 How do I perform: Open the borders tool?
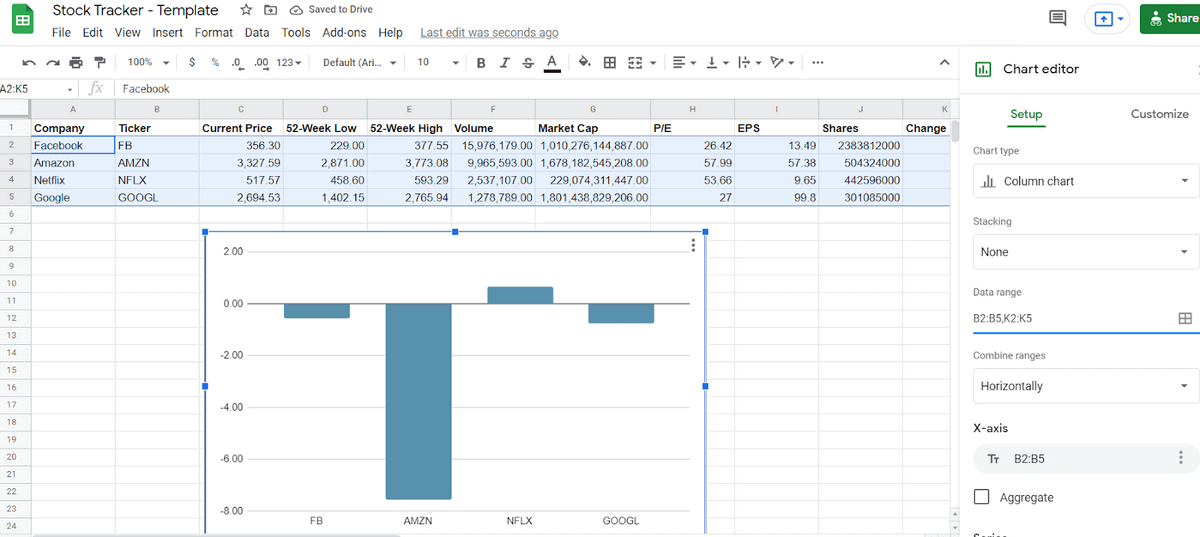tap(610, 62)
